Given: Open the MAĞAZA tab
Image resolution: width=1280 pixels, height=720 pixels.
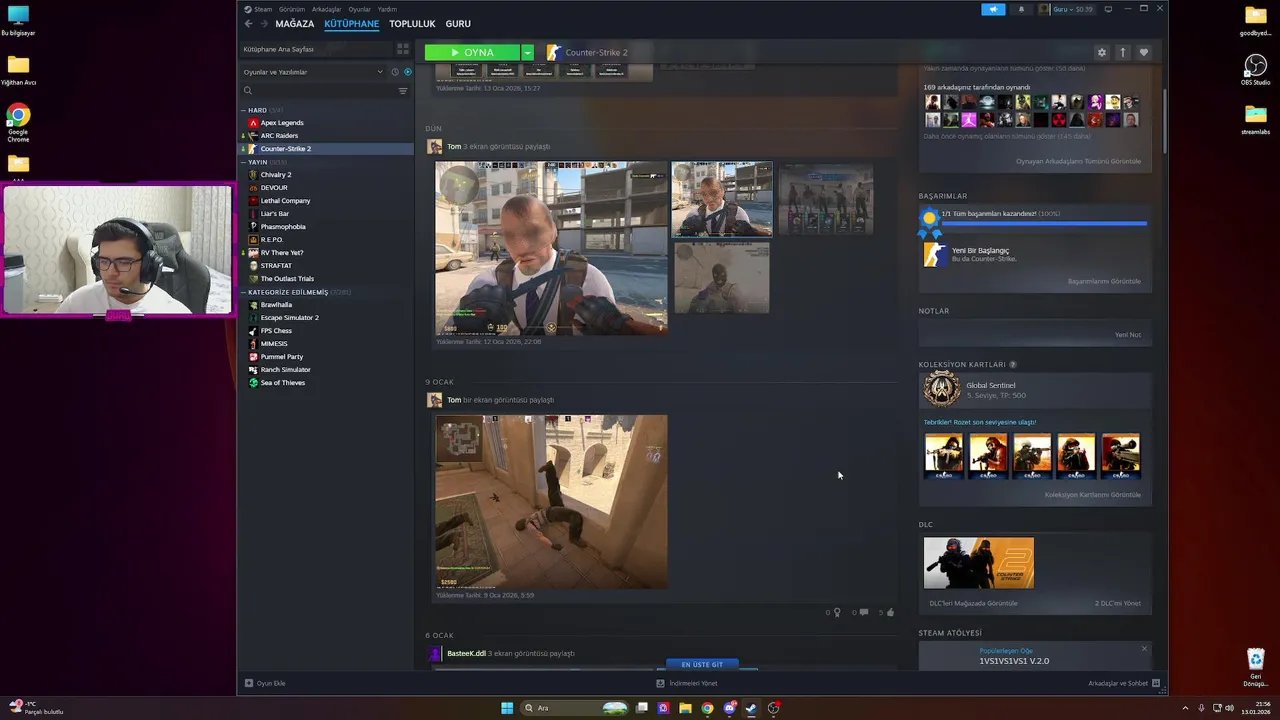Looking at the screenshot, I should point(295,23).
